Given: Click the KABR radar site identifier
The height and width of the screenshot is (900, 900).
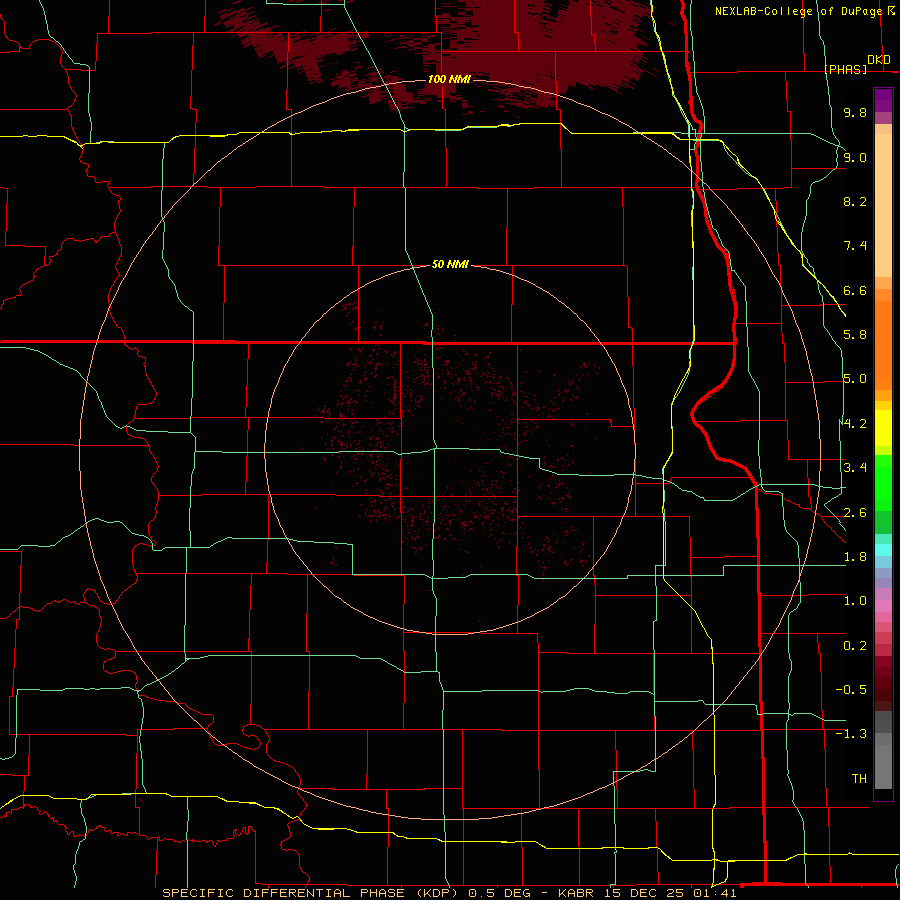Looking at the screenshot, I should click(576, 893).
